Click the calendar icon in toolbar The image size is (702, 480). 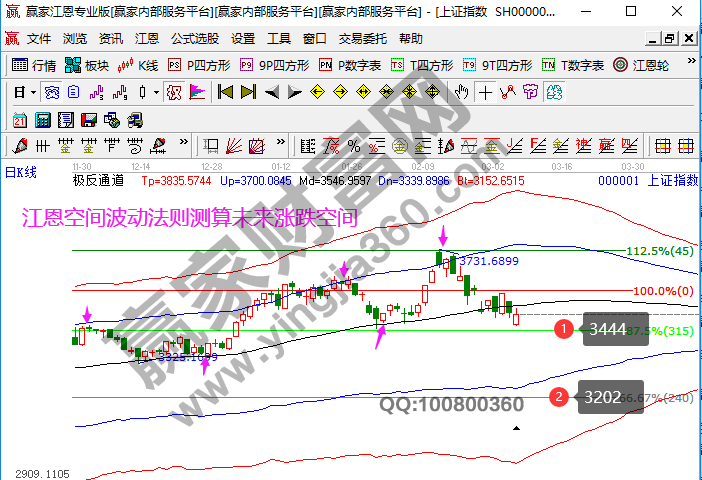click(x=20, y=119)
